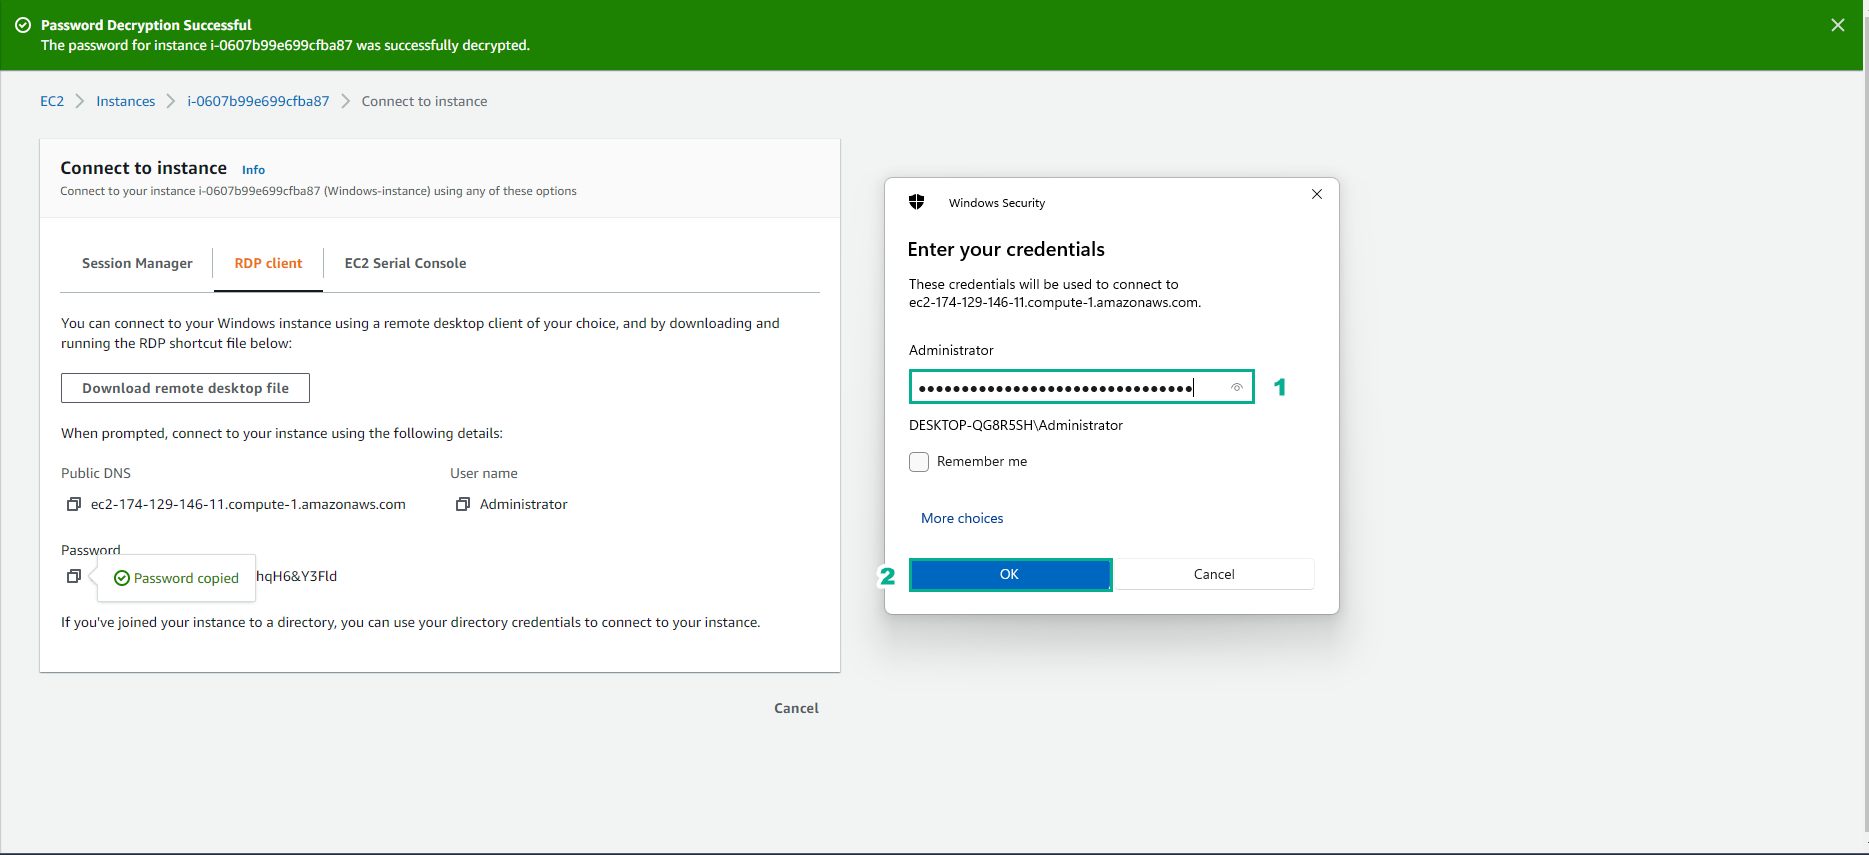Screen dimensions: 1869x855
Task: Close the Windows Security dialog
Action: 1316,194
